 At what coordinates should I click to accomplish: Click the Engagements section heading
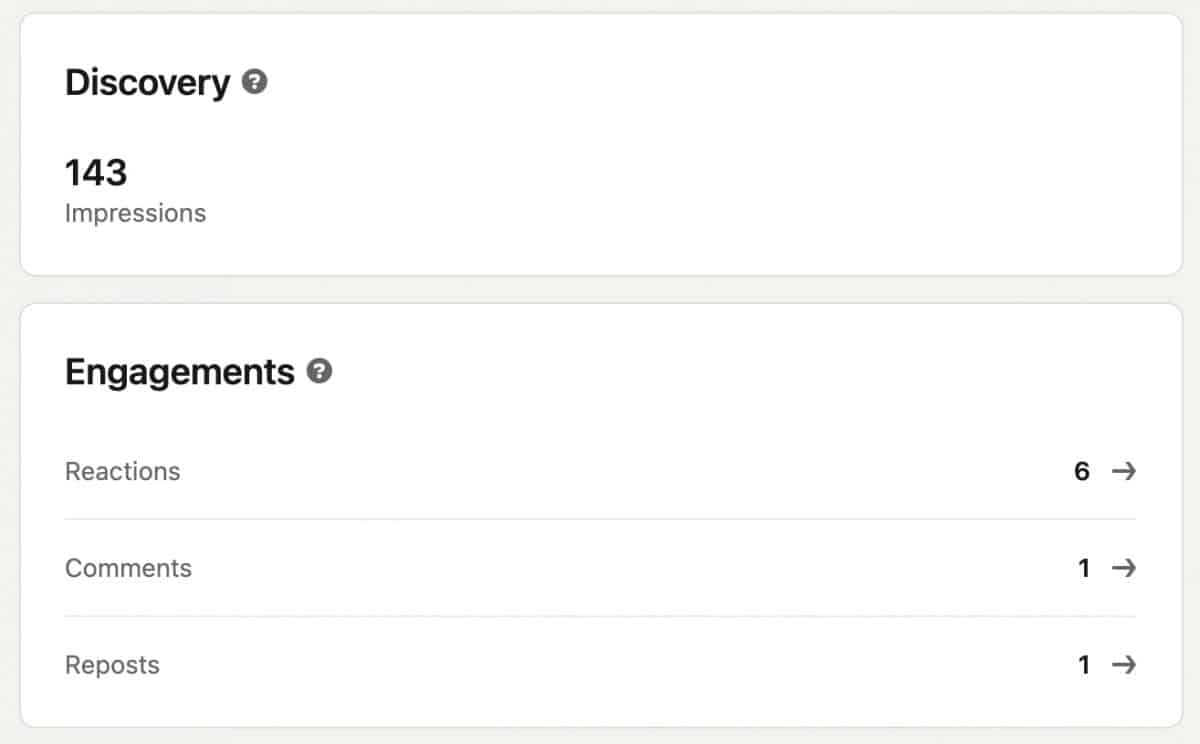(180, 372)
